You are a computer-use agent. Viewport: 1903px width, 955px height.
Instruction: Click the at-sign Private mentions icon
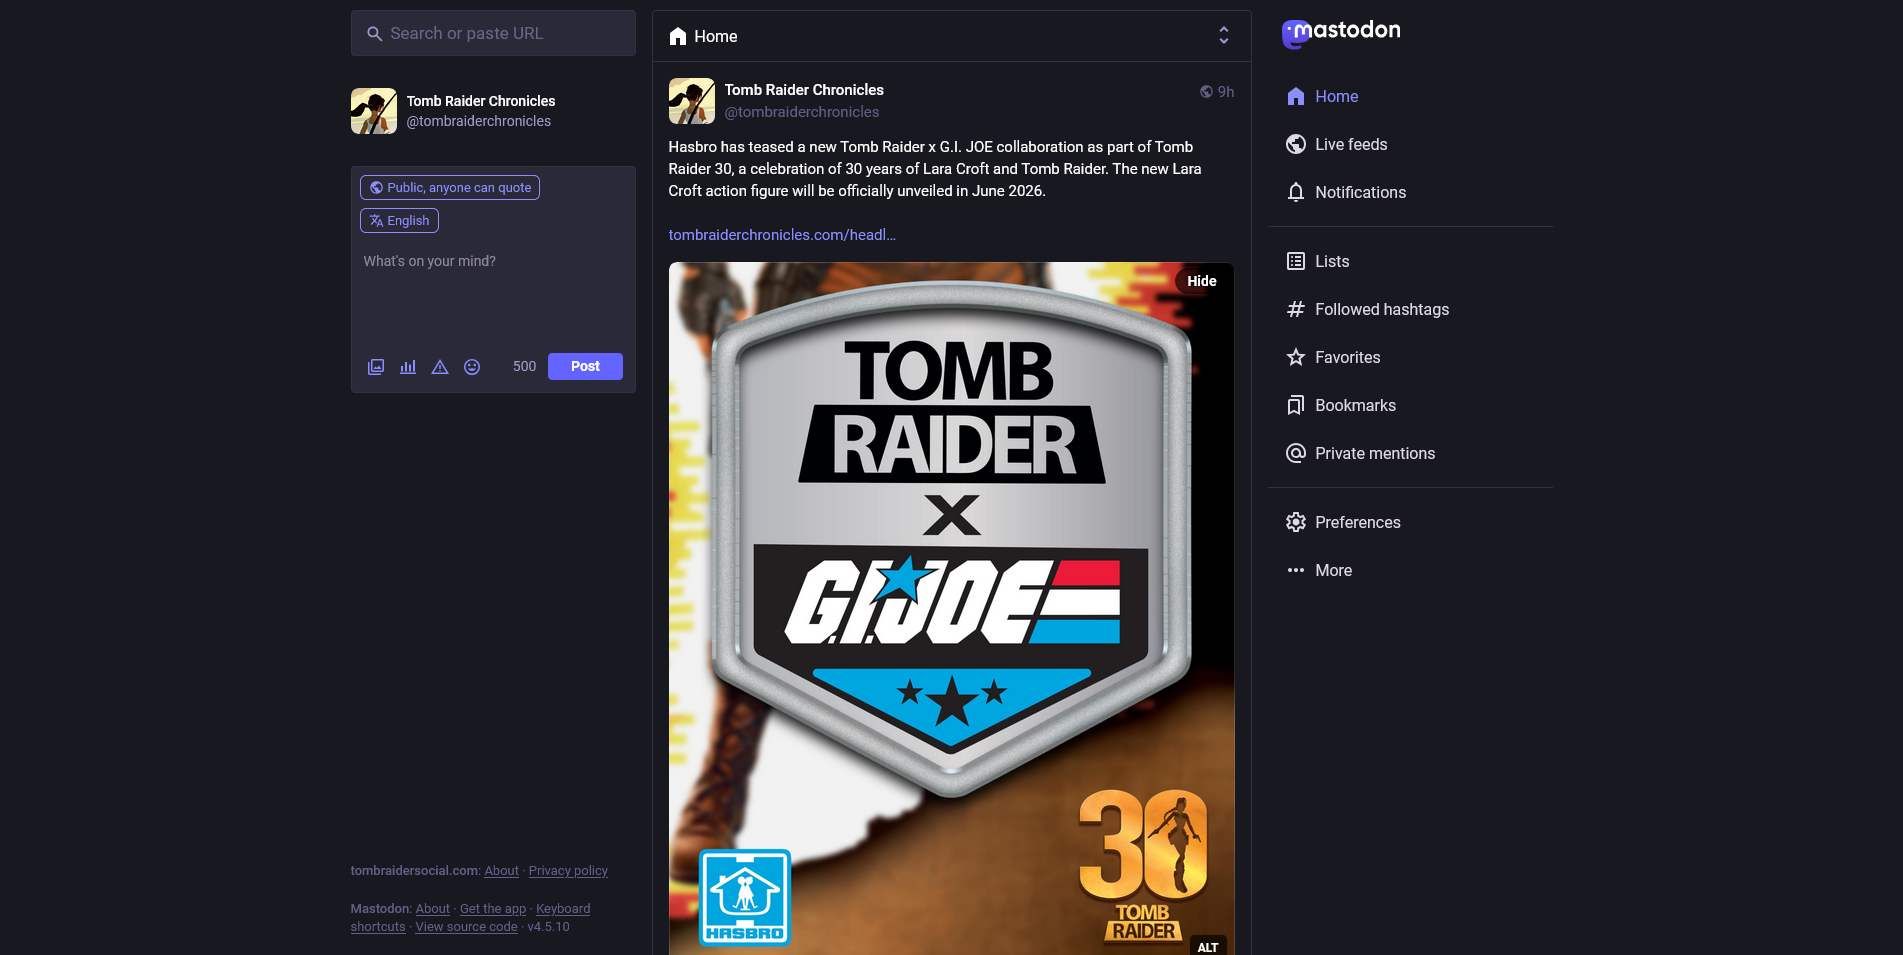point(1296,453)
